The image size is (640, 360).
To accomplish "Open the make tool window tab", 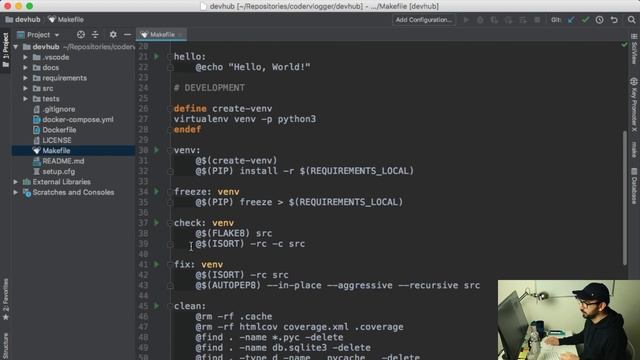I will tap(634, 150).
